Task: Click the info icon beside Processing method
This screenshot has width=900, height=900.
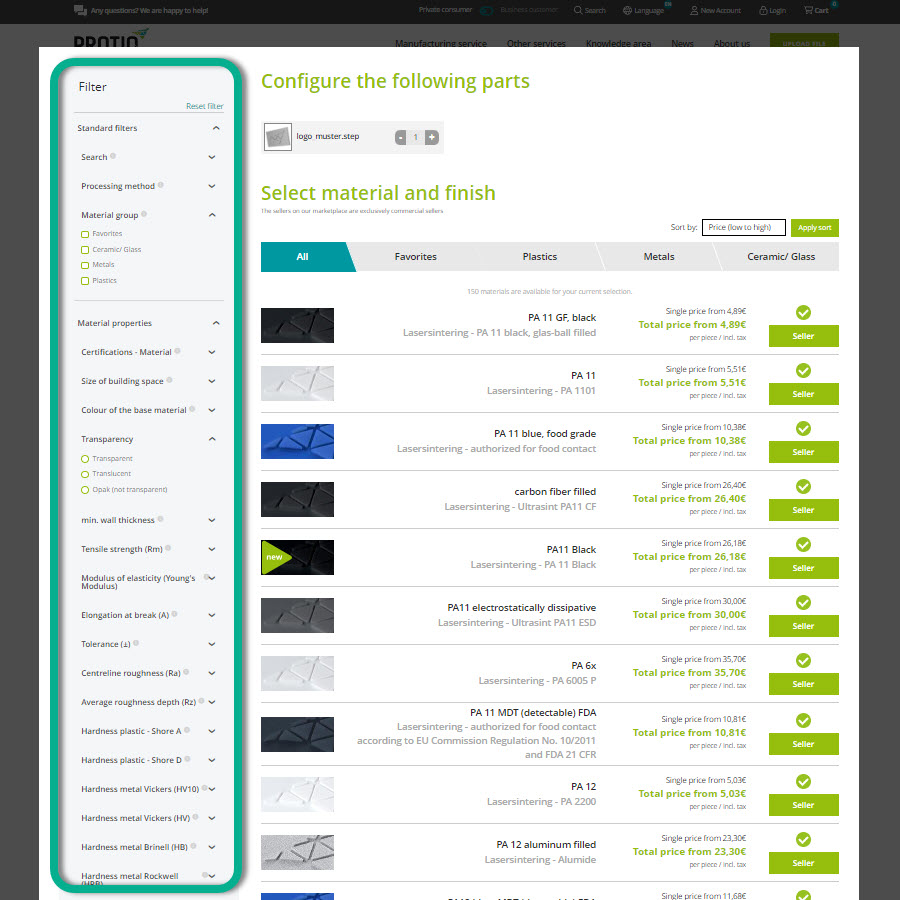Action: [161, 185]
